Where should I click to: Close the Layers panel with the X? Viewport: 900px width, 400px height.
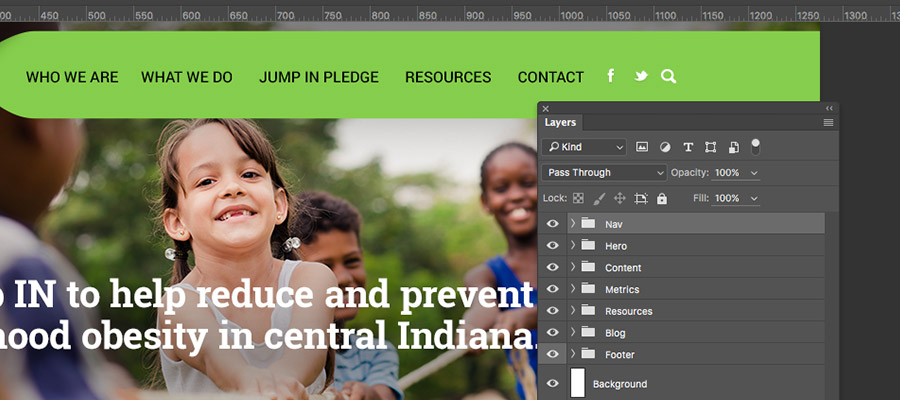tap(545, 108)
